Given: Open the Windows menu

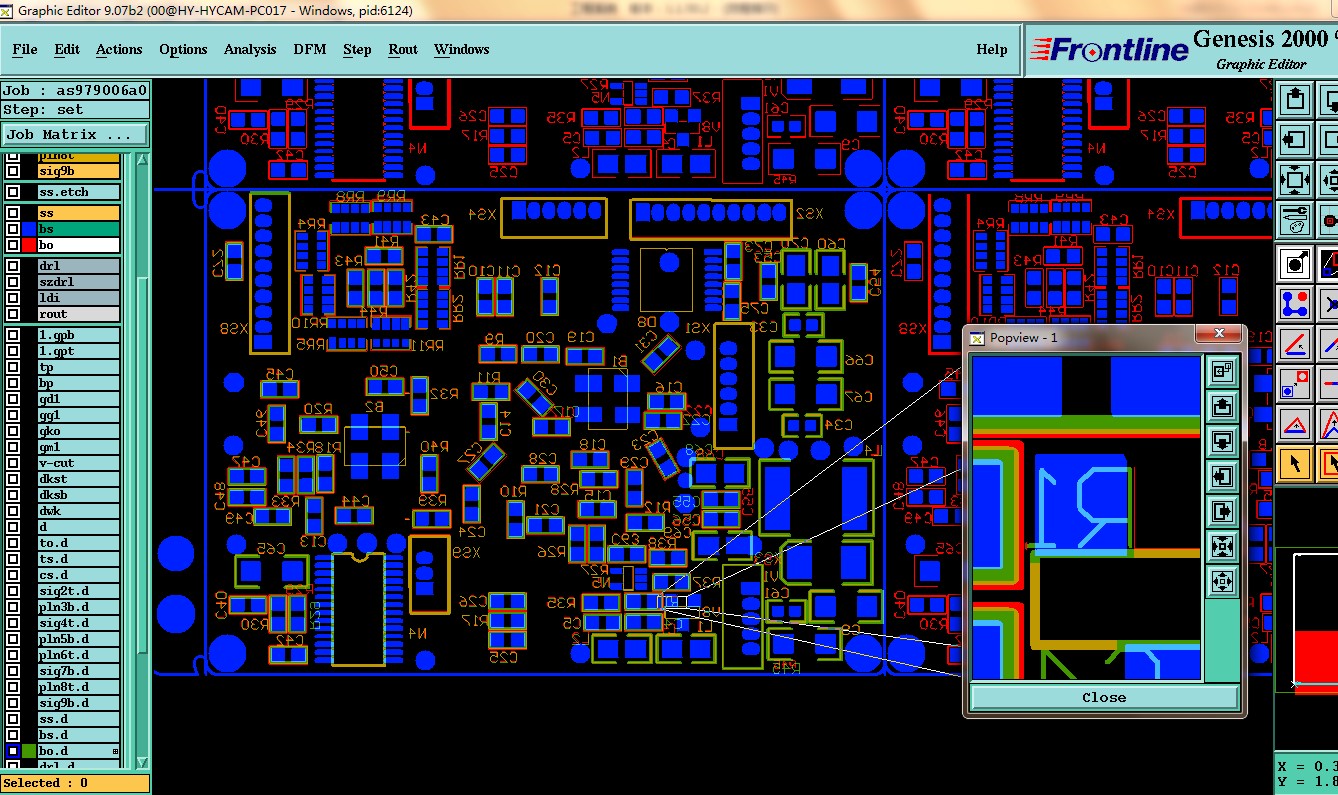Looking at the screenshot, I should 462,49.
